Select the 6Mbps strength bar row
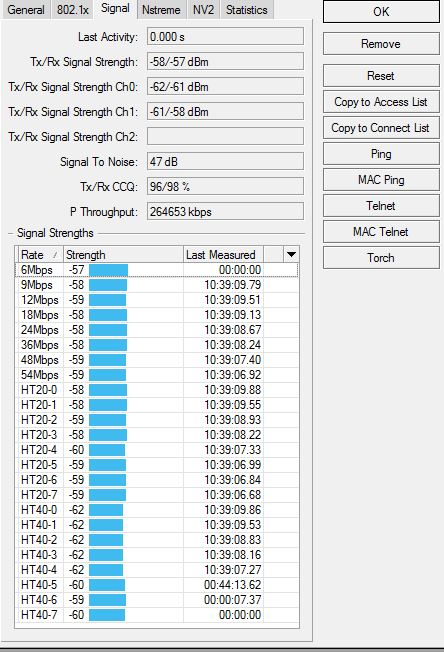Viewport: 444px width, 652px height. pyautogui.click(x=157, y=270)
